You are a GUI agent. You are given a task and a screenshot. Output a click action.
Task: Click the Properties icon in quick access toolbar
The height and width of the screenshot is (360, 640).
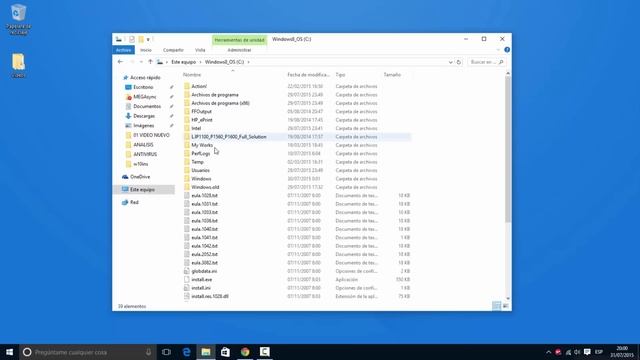132,39
